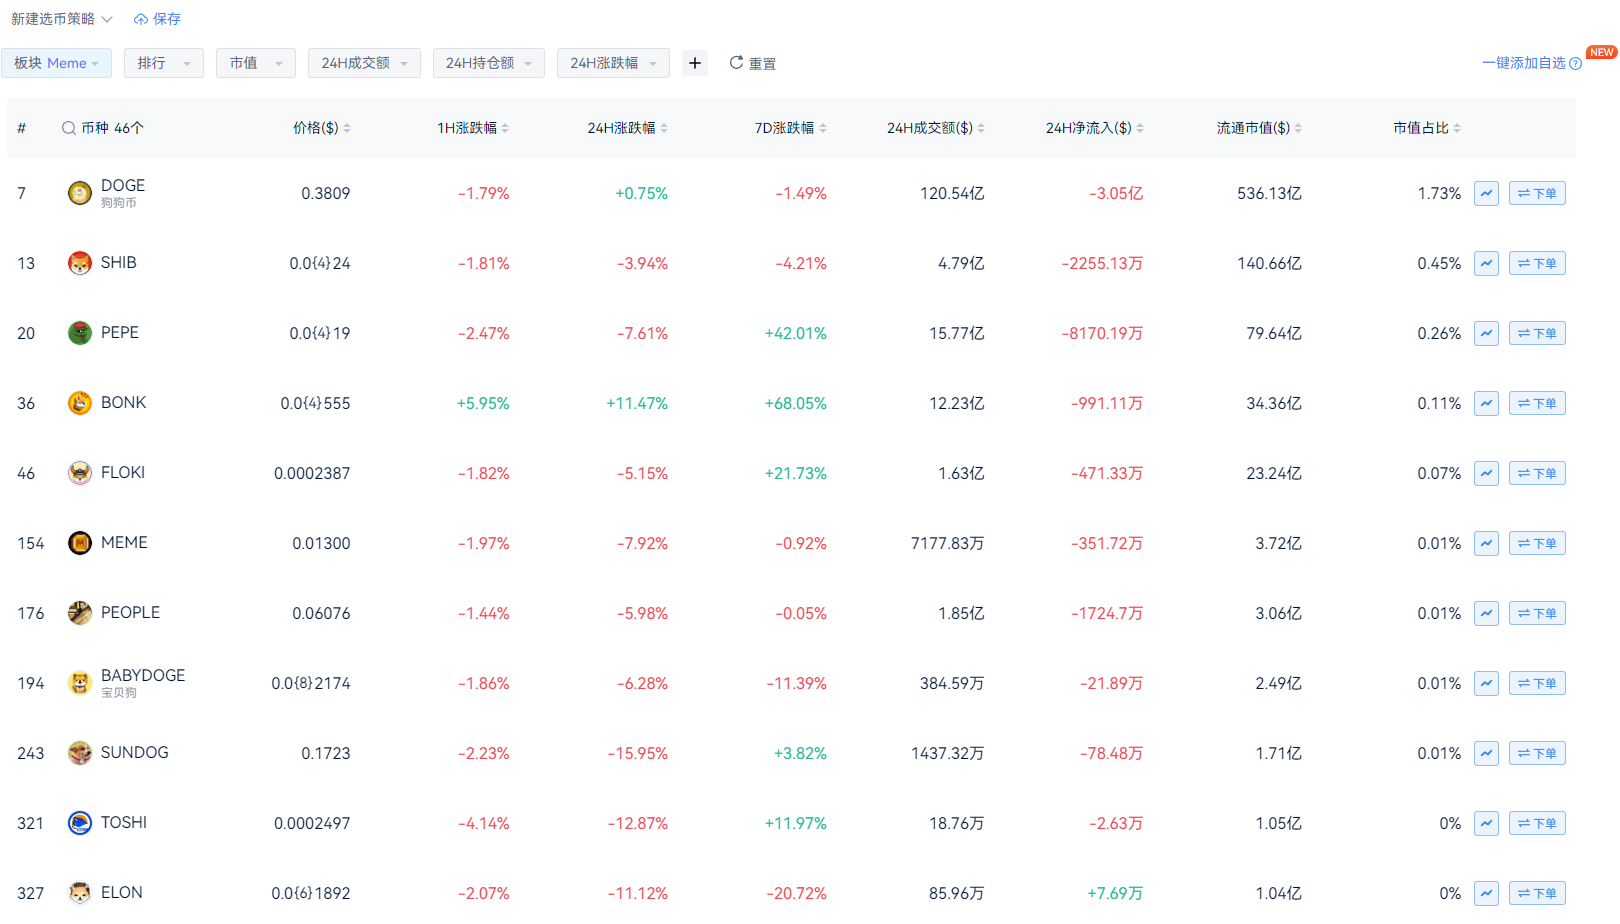Open the 24H成交额 filter dropdown
Image resolution: width=1620 pixels, height=924 pixels.
tap(364, 63)
